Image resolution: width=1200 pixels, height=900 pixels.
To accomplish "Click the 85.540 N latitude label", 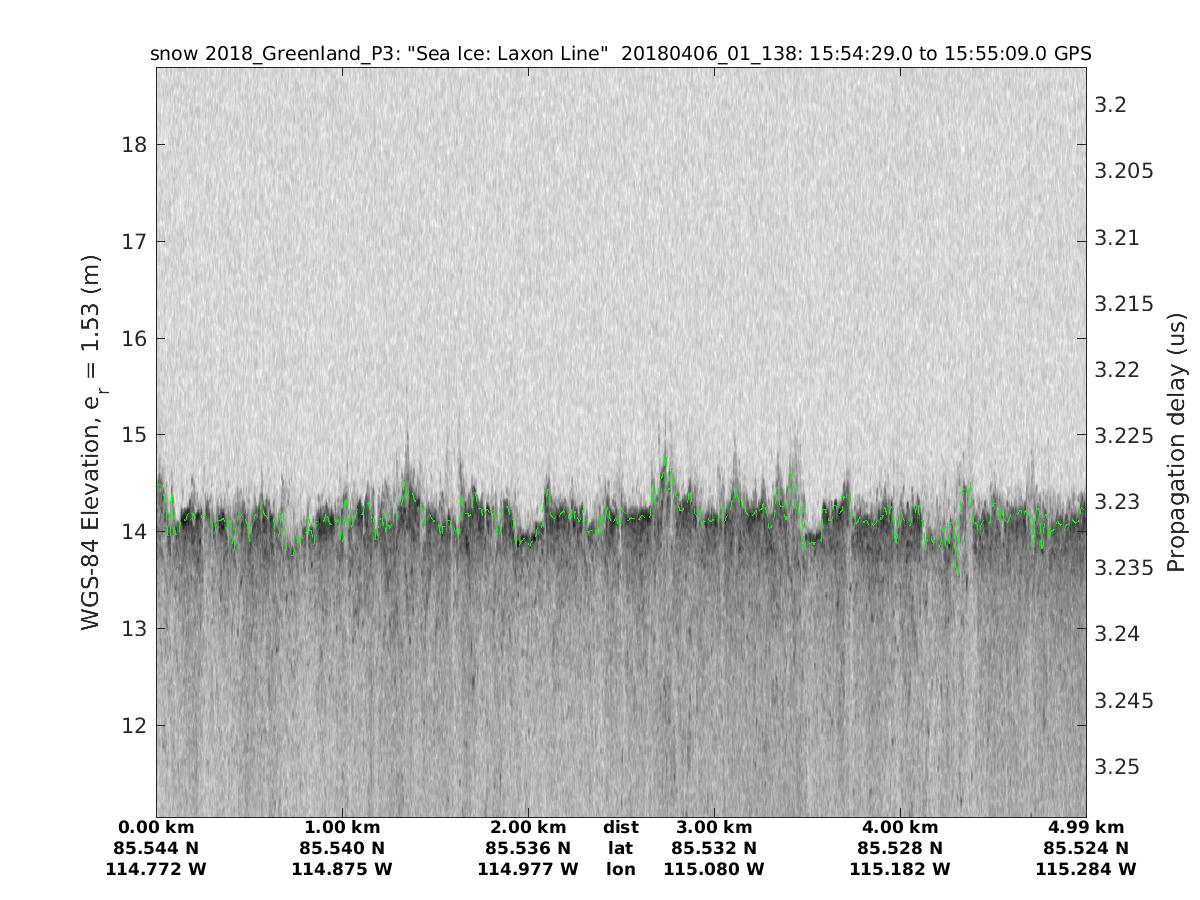I will [x=342, y=849].
